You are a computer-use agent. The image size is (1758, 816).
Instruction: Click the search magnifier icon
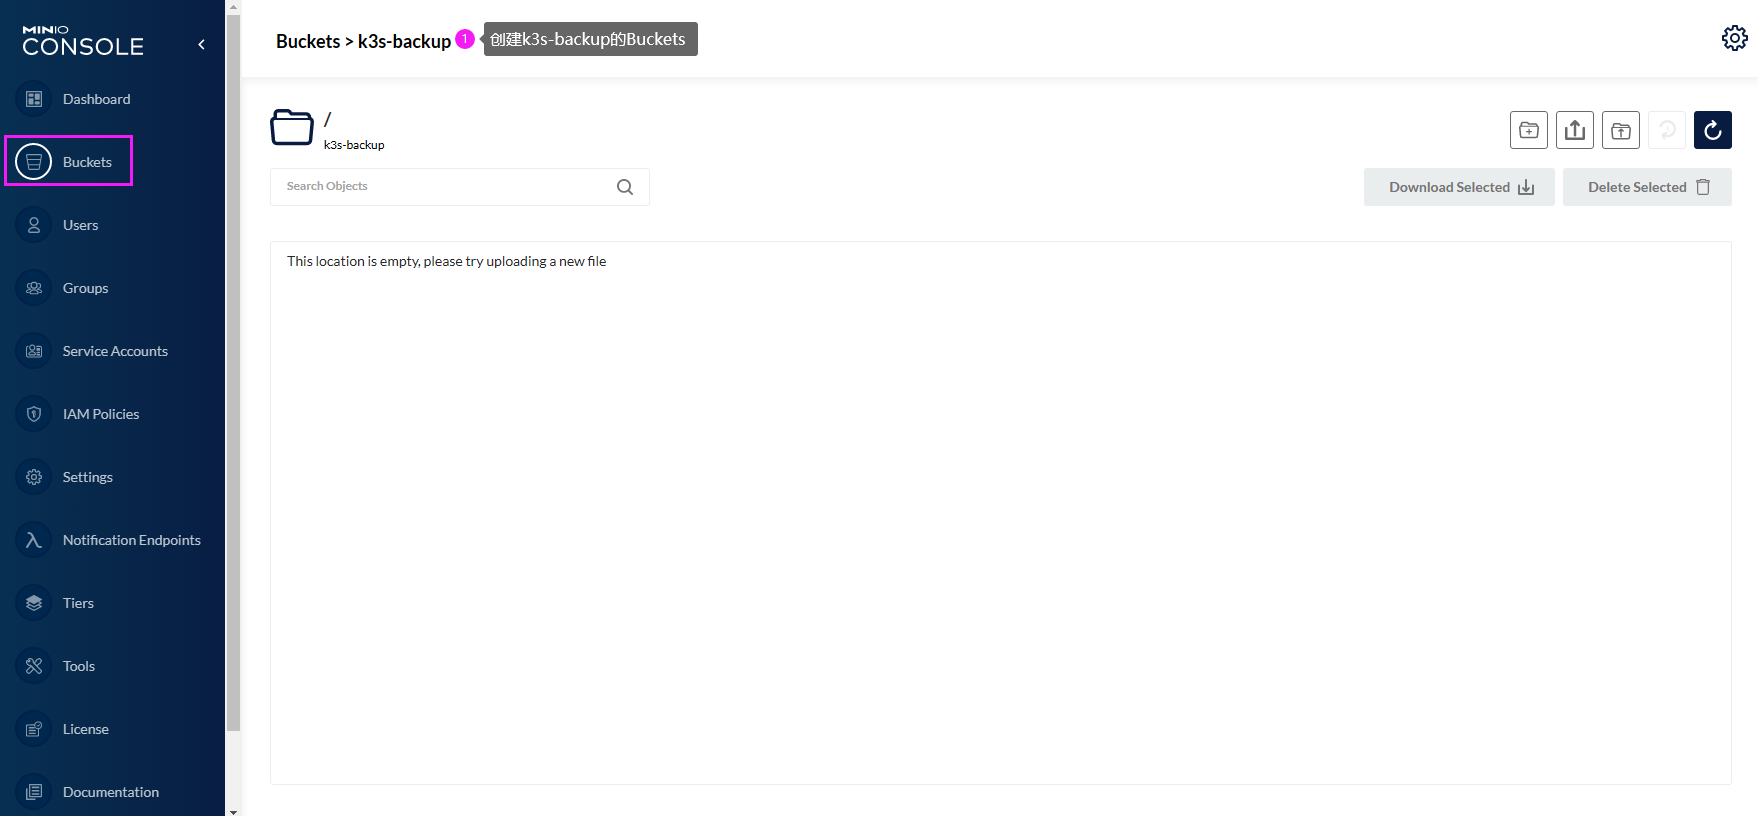(625, 187)
